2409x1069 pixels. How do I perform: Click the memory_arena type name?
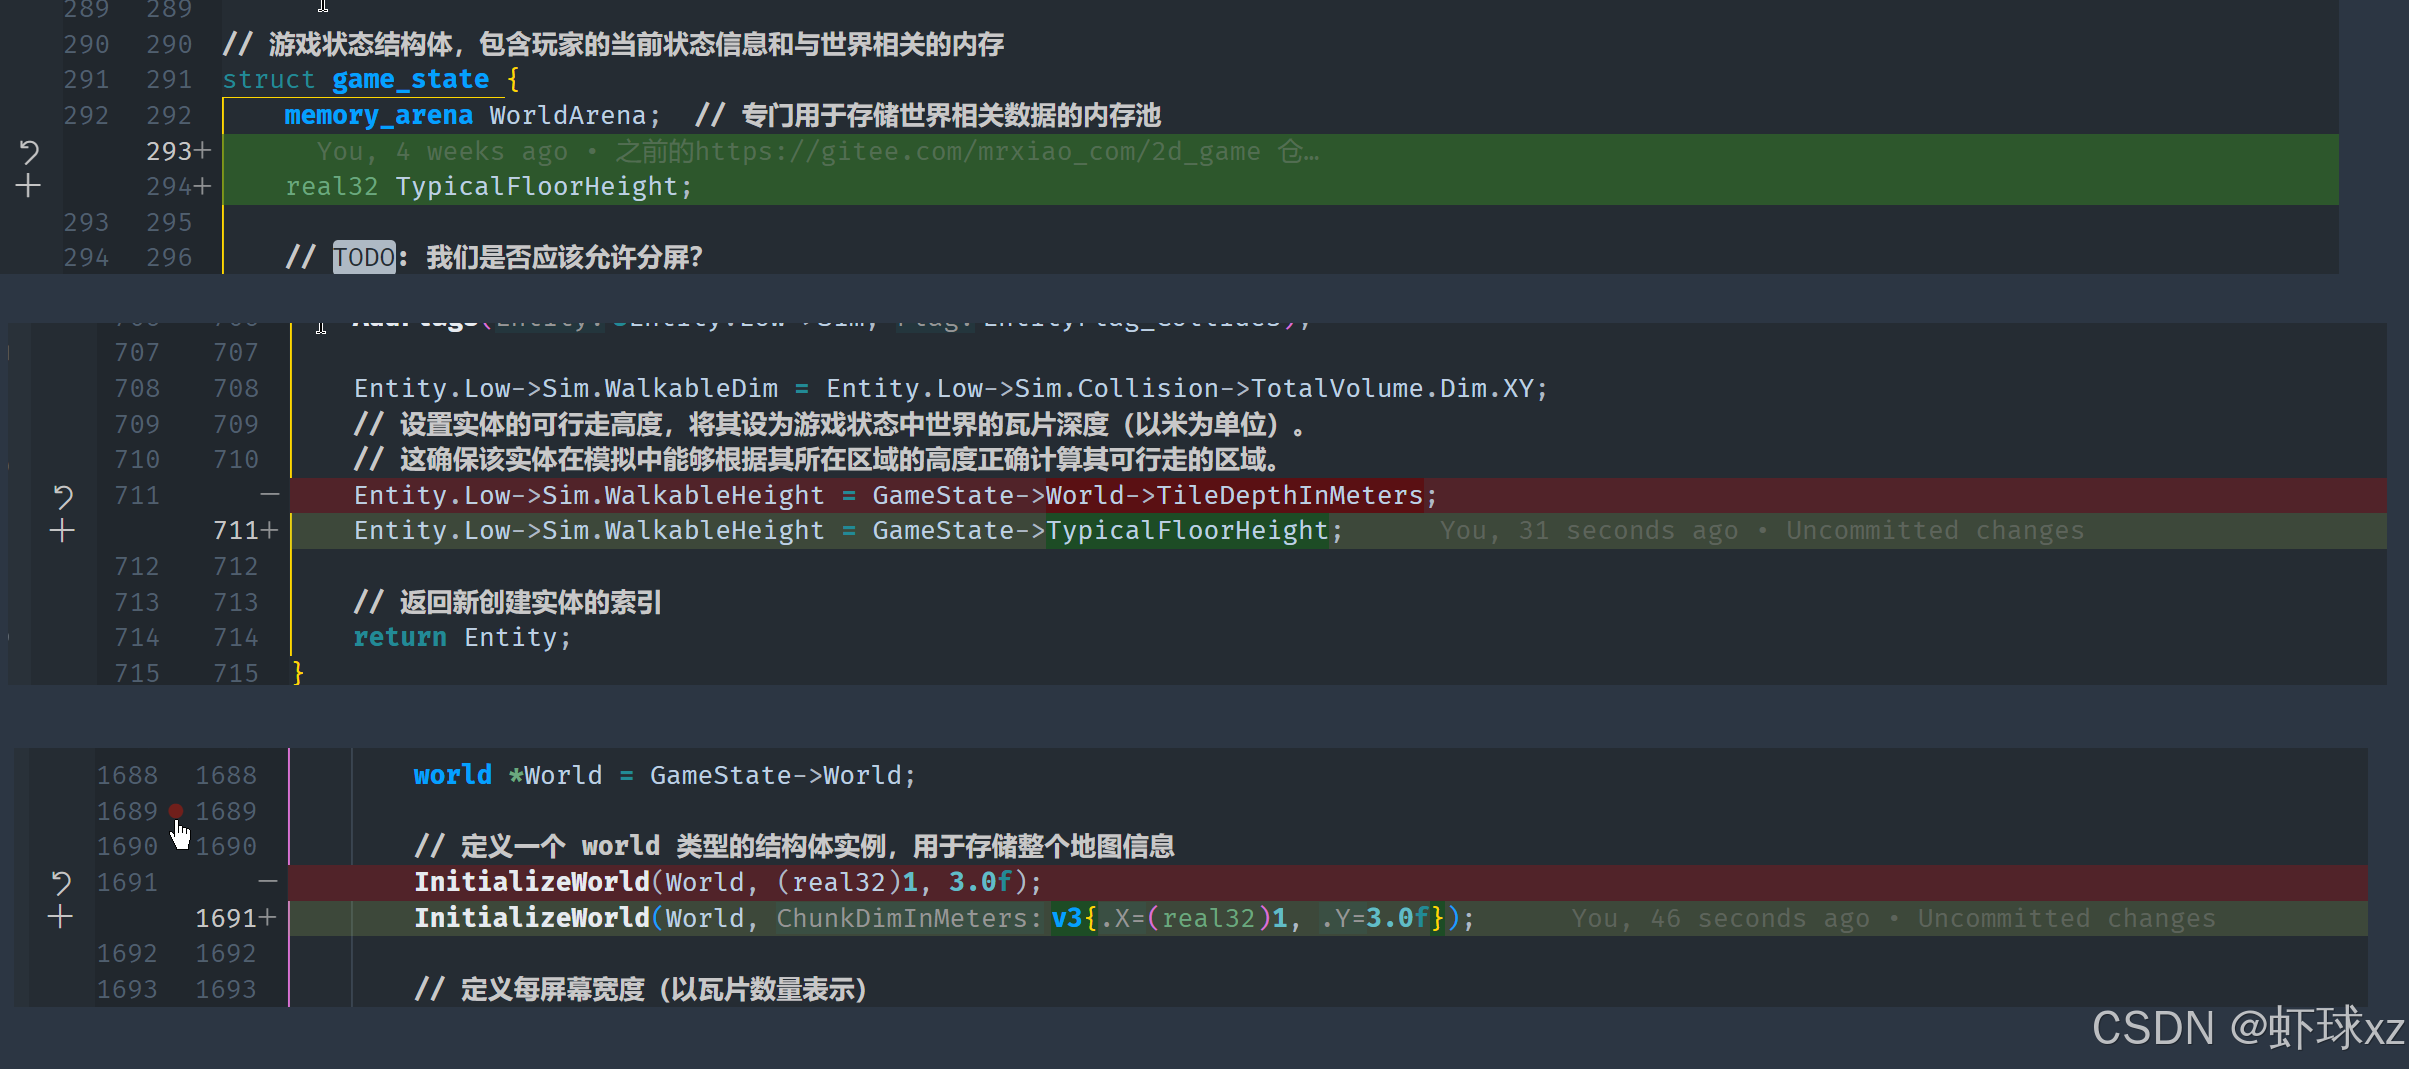point(378,115)
